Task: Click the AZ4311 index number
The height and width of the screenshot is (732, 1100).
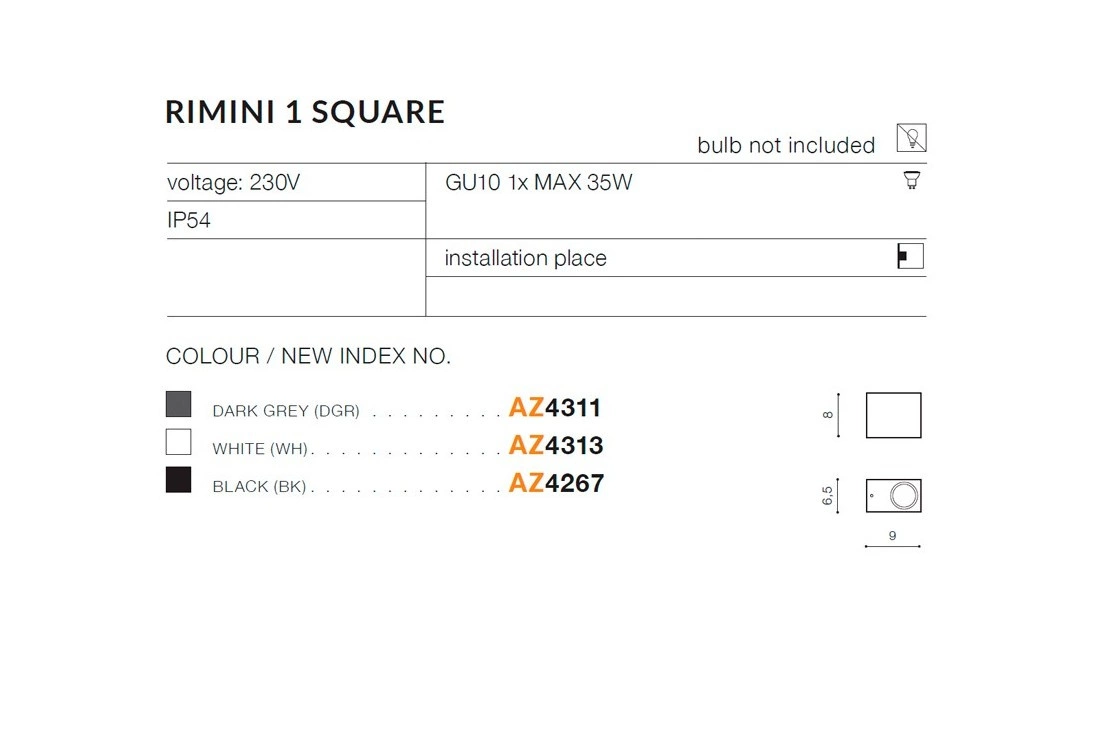Action: pyautogui.click(x=555, y=408)
